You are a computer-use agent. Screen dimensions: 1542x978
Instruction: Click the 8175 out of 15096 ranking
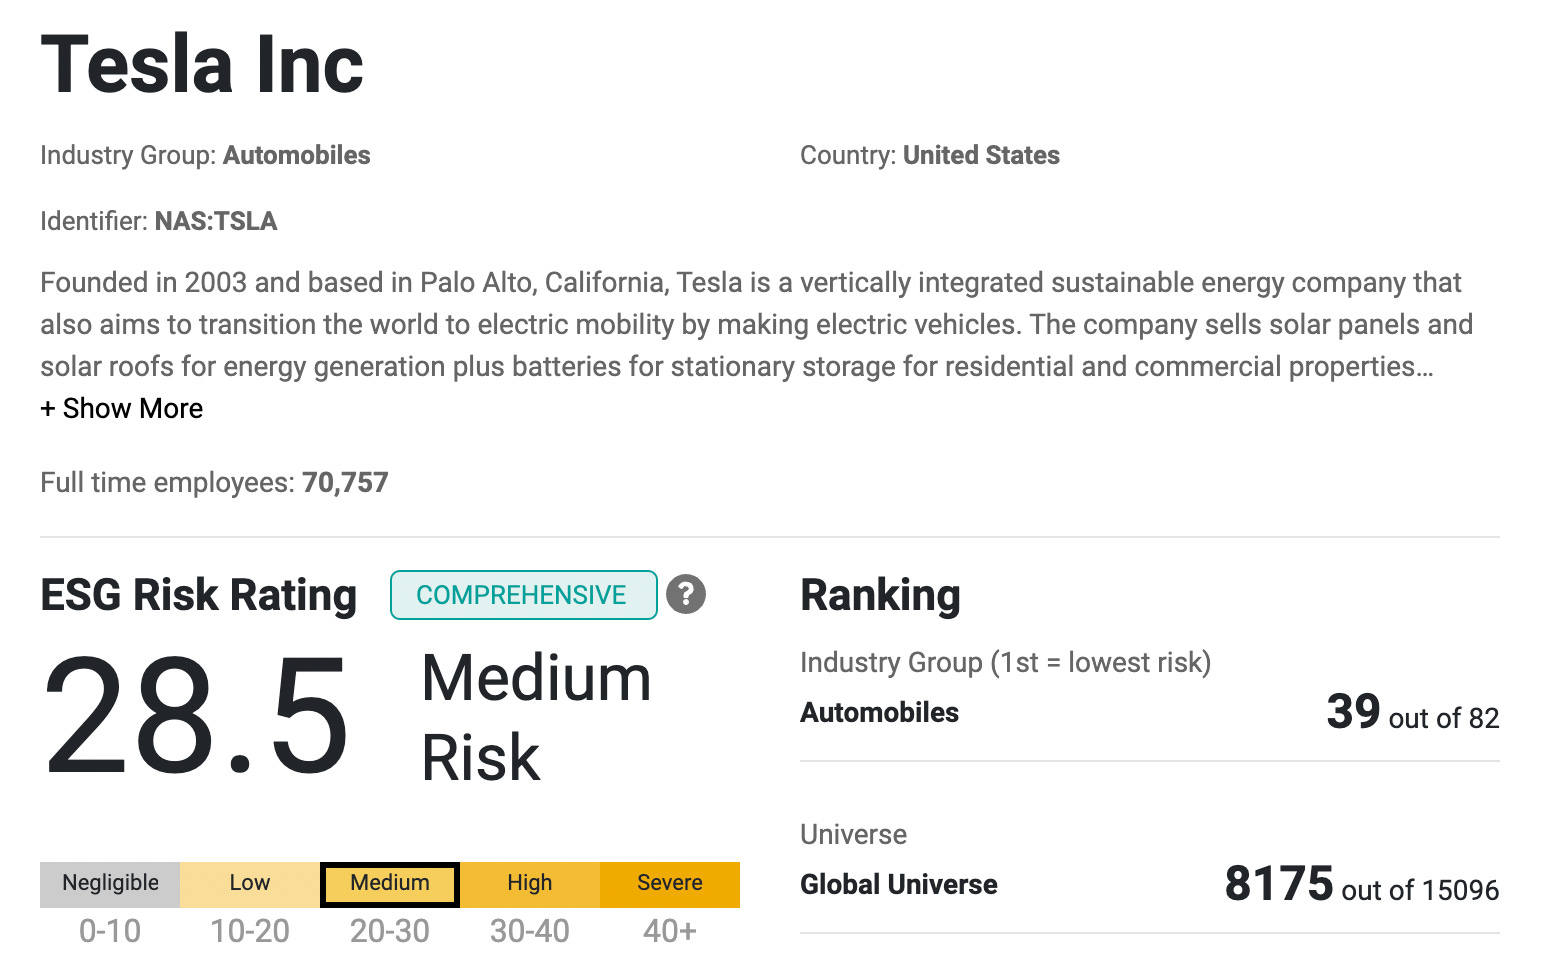(x=1361, y=885)
